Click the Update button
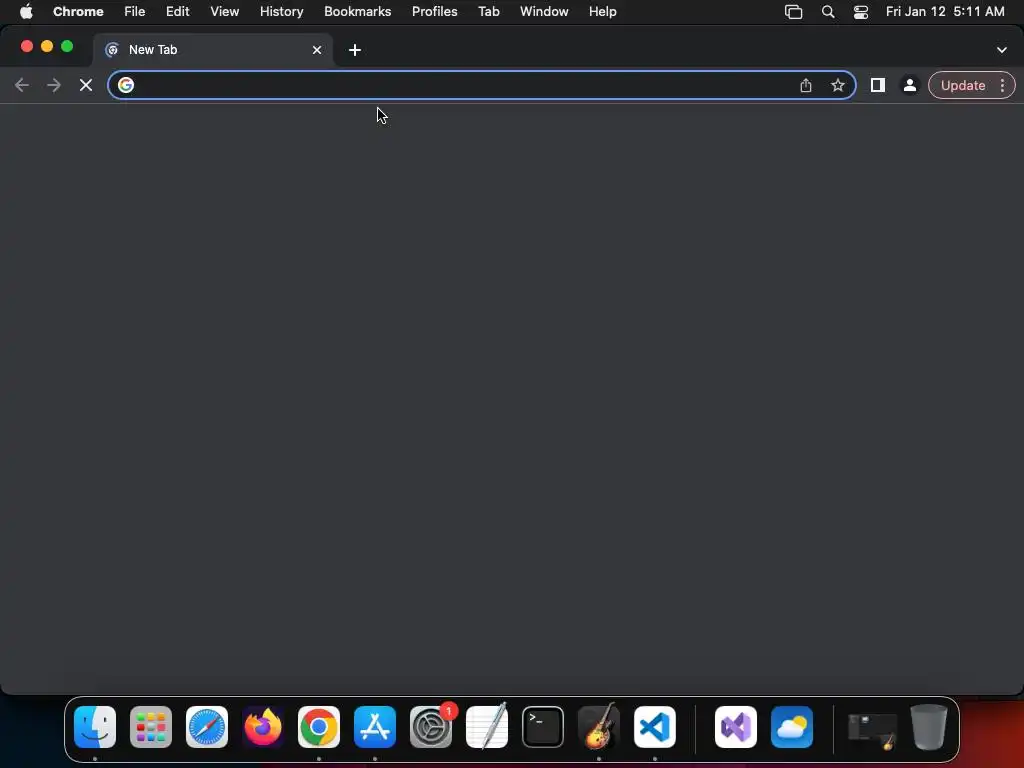The height and width of the screenshot is (768, 1024). click(963, 86)
